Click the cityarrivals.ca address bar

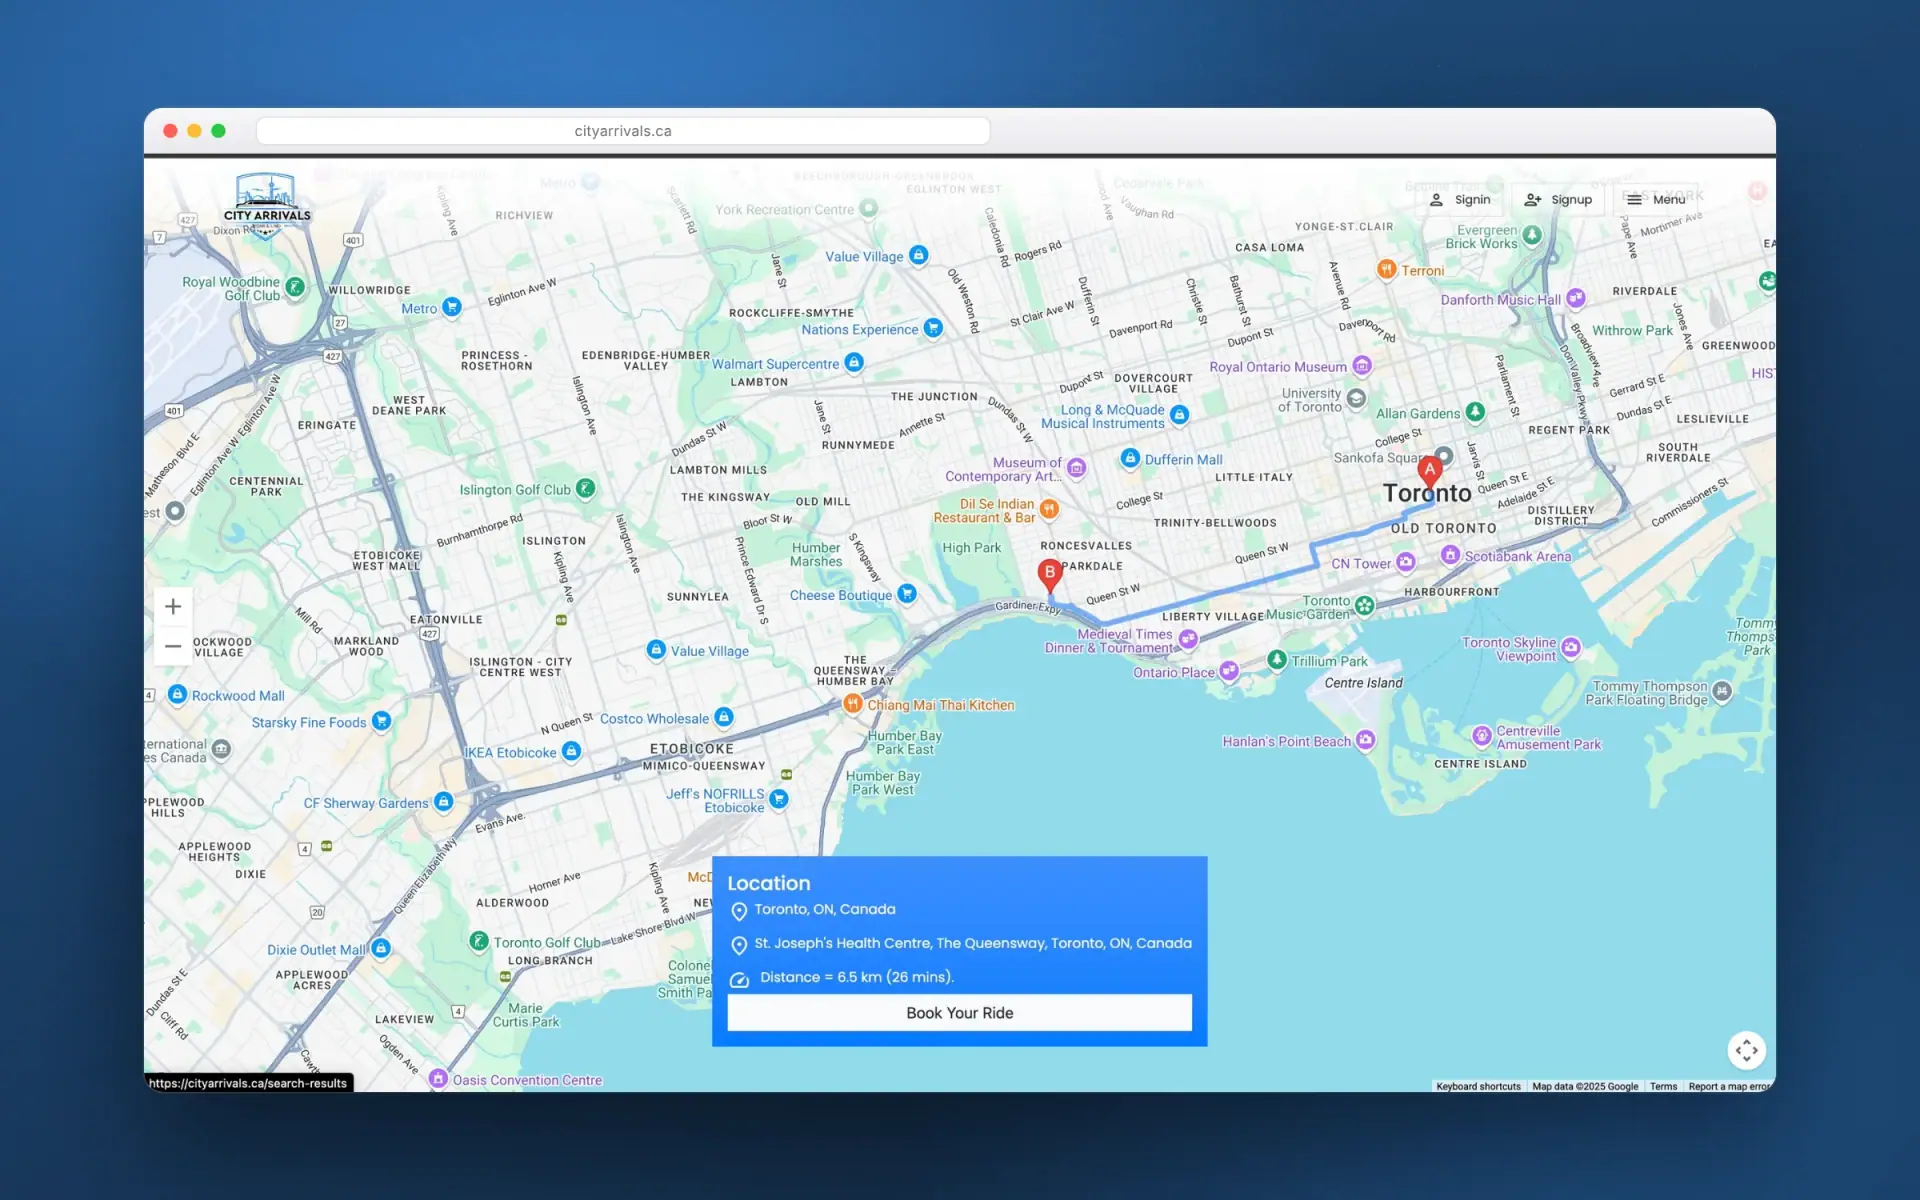(x=623, y=131)
